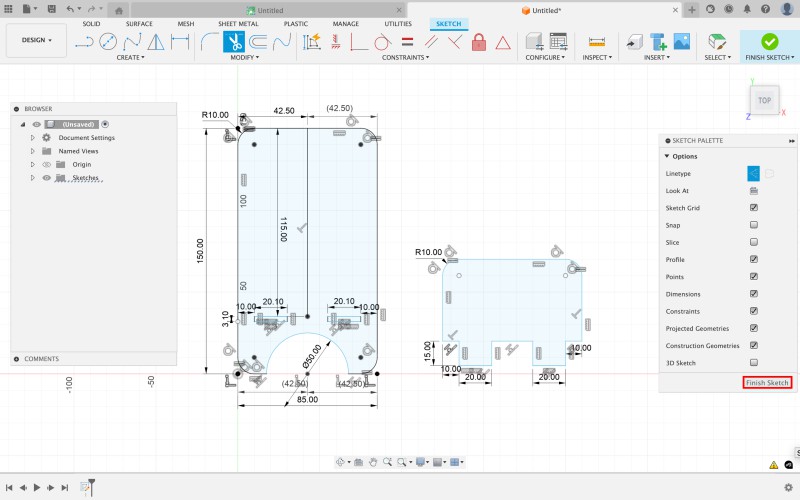This screenshot has height=500, width=800.
Task: Switch to the SURFACE tab
Action: [139, 24]
